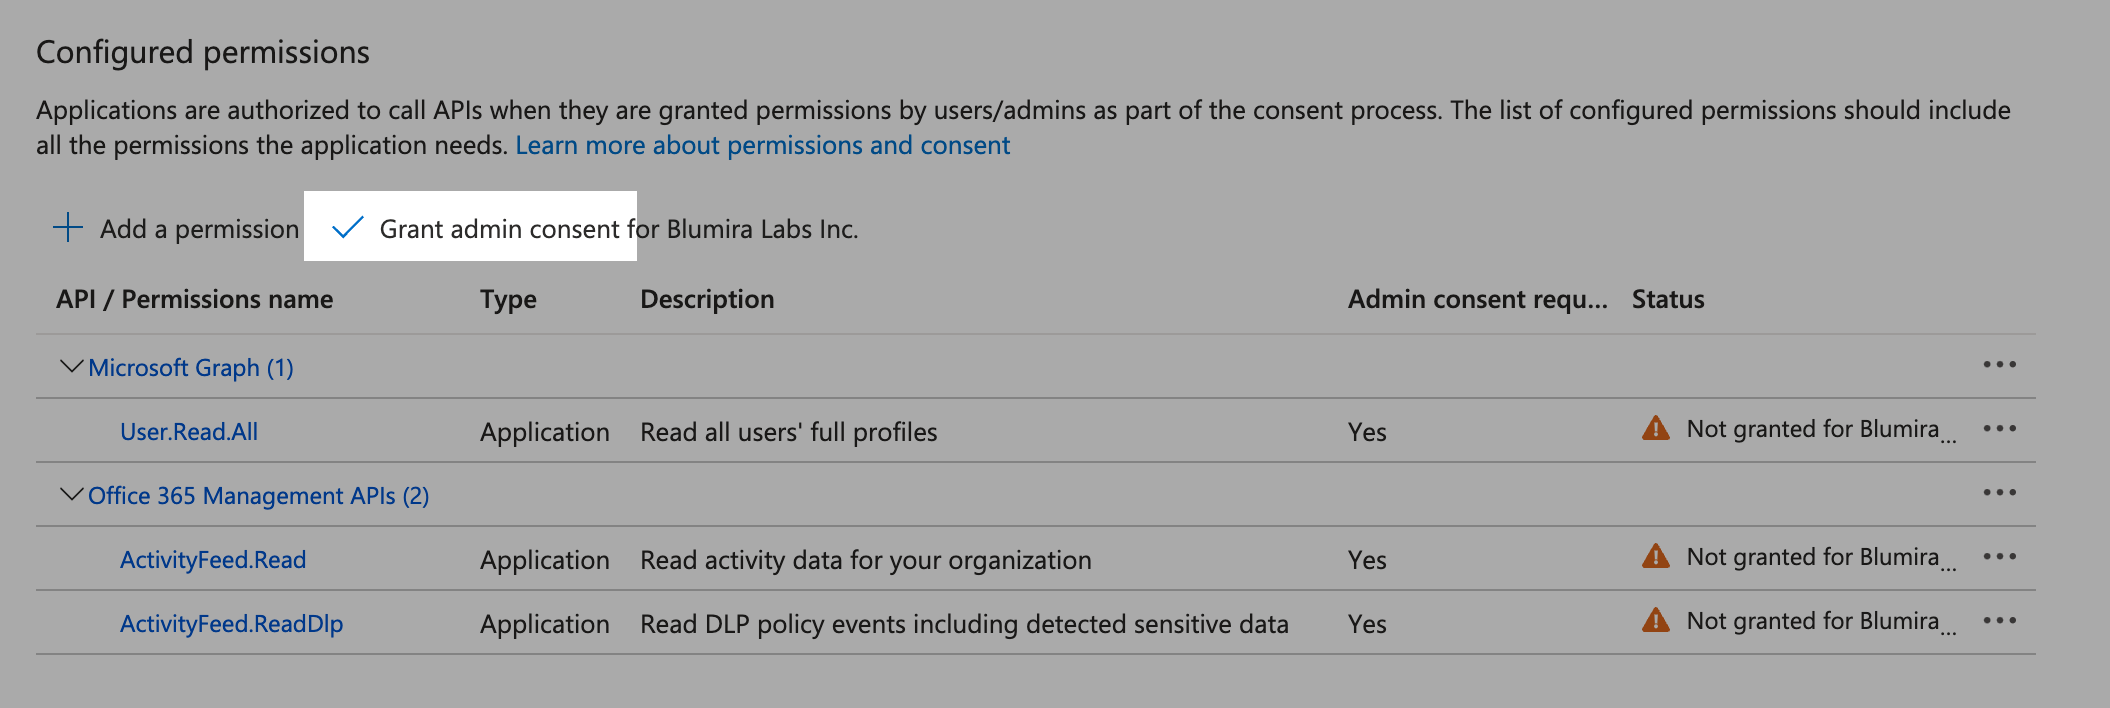Screen dimensions: 2110x708
Task: Open the Microsoft Graph (1) API link
Action: coord(191,368)
